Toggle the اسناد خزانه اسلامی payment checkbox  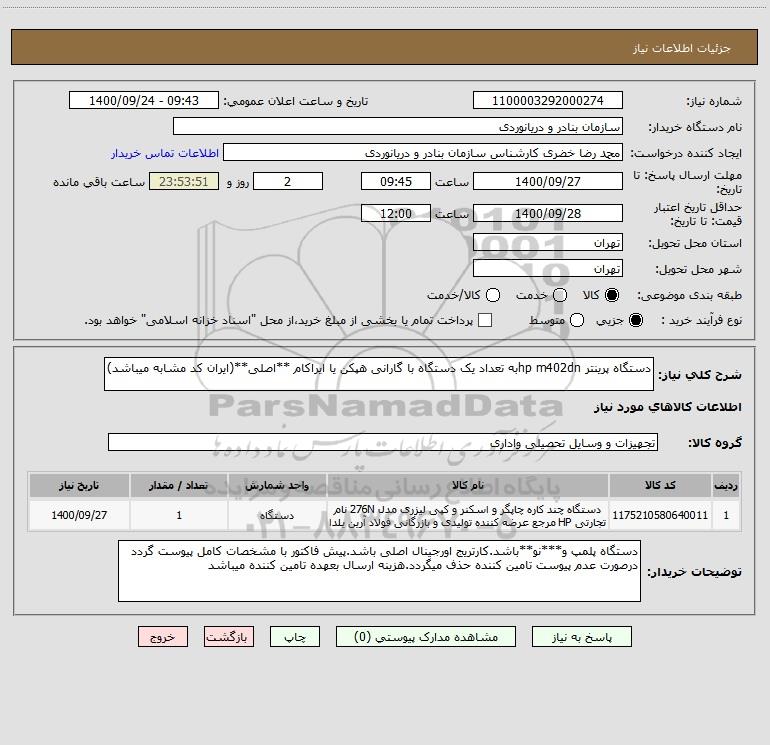485,320
